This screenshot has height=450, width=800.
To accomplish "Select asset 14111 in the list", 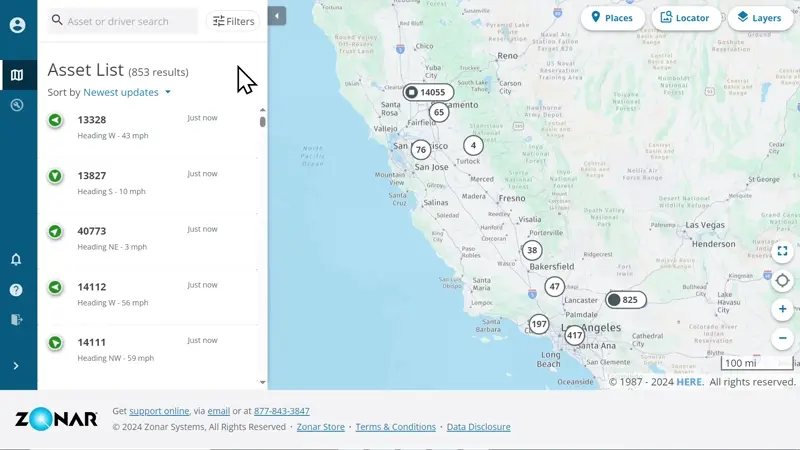I will pos(148,350).
